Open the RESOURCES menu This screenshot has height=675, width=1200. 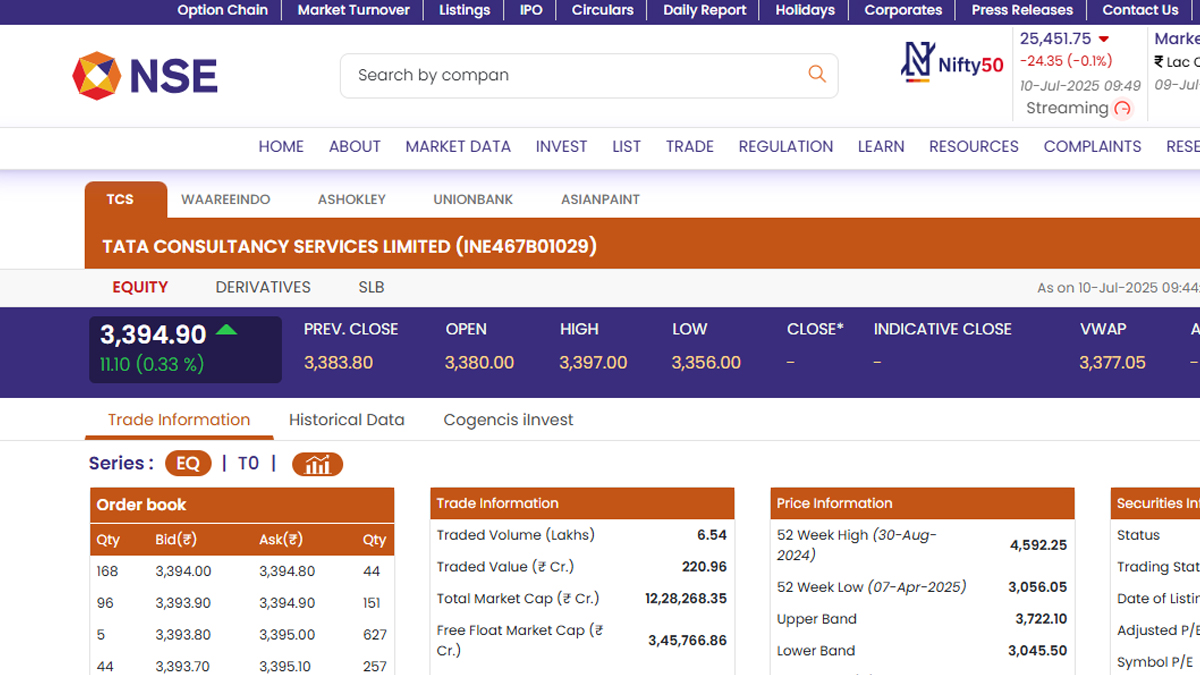[x=974, y=146]
